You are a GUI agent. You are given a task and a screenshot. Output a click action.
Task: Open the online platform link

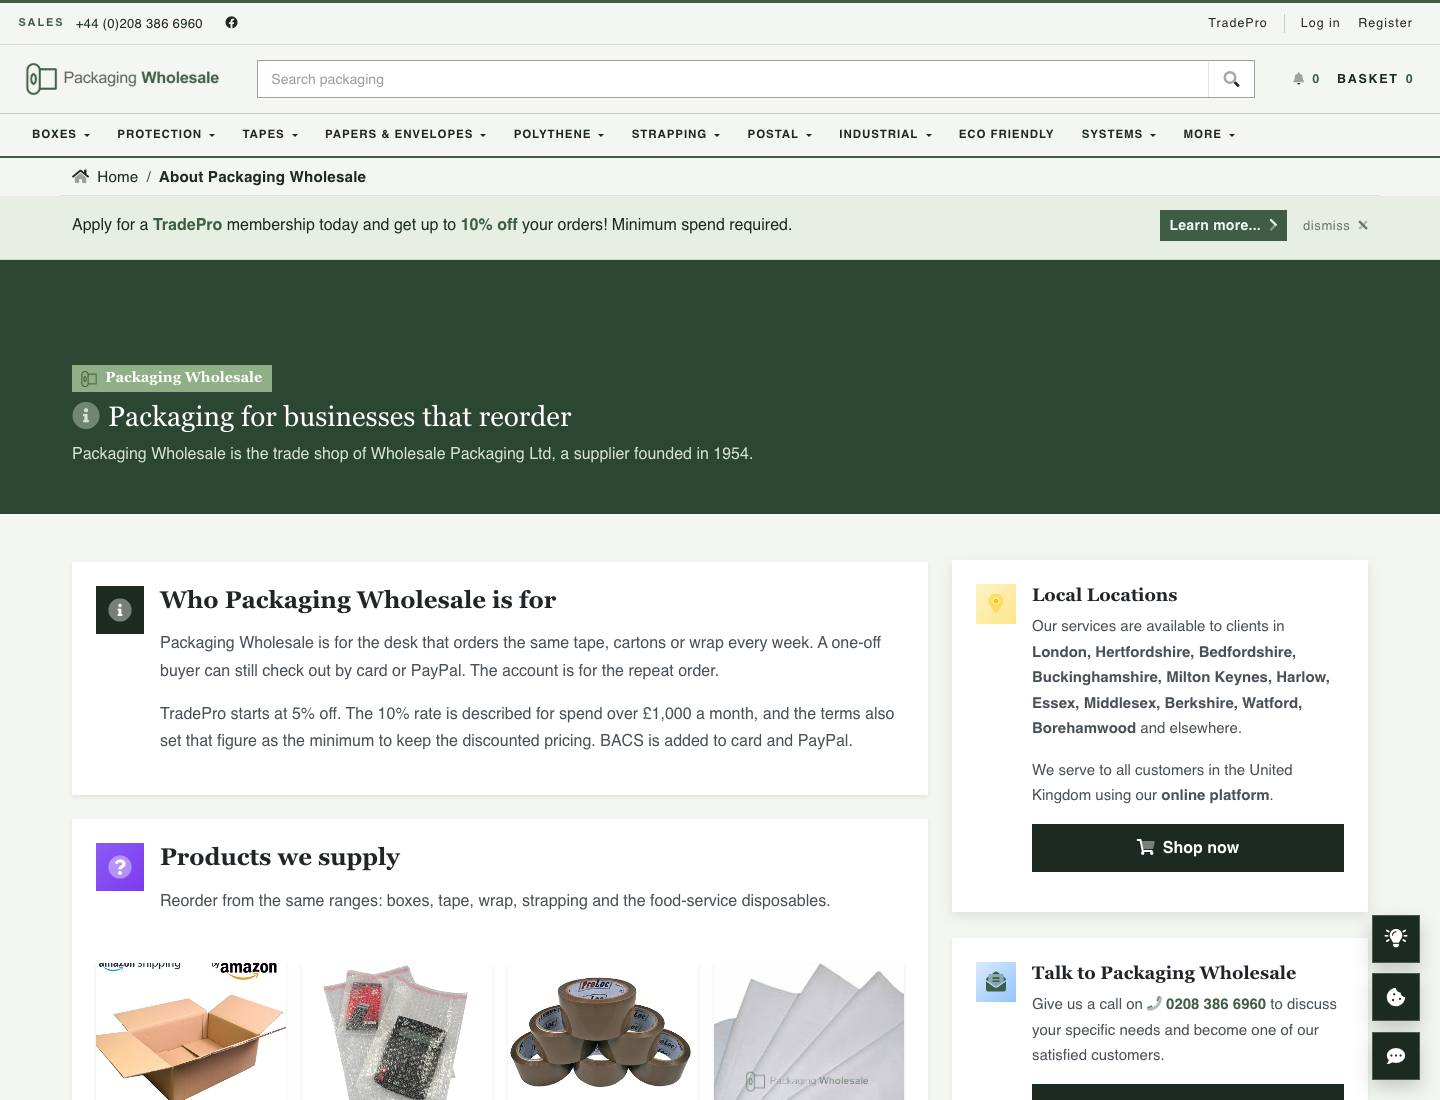click(1215, 795)
